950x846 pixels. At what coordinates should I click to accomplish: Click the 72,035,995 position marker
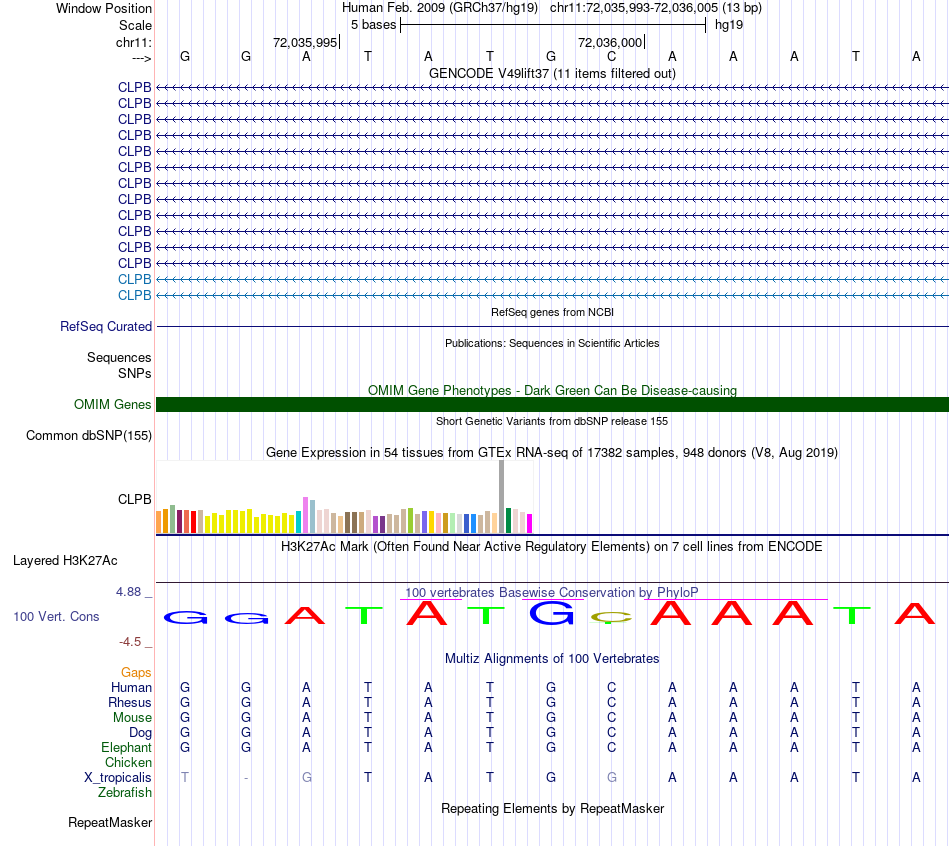[305, 42]
